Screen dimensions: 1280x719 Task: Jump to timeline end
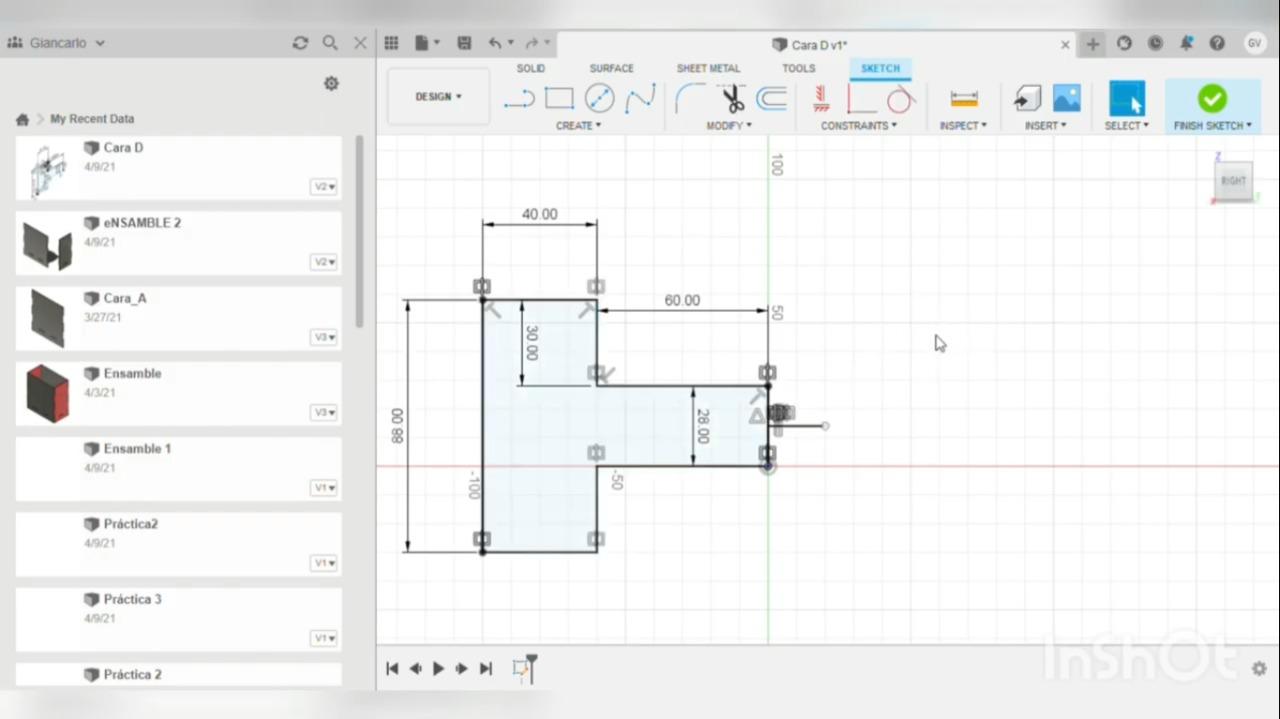pyautogui.click(x=485, y=669)
